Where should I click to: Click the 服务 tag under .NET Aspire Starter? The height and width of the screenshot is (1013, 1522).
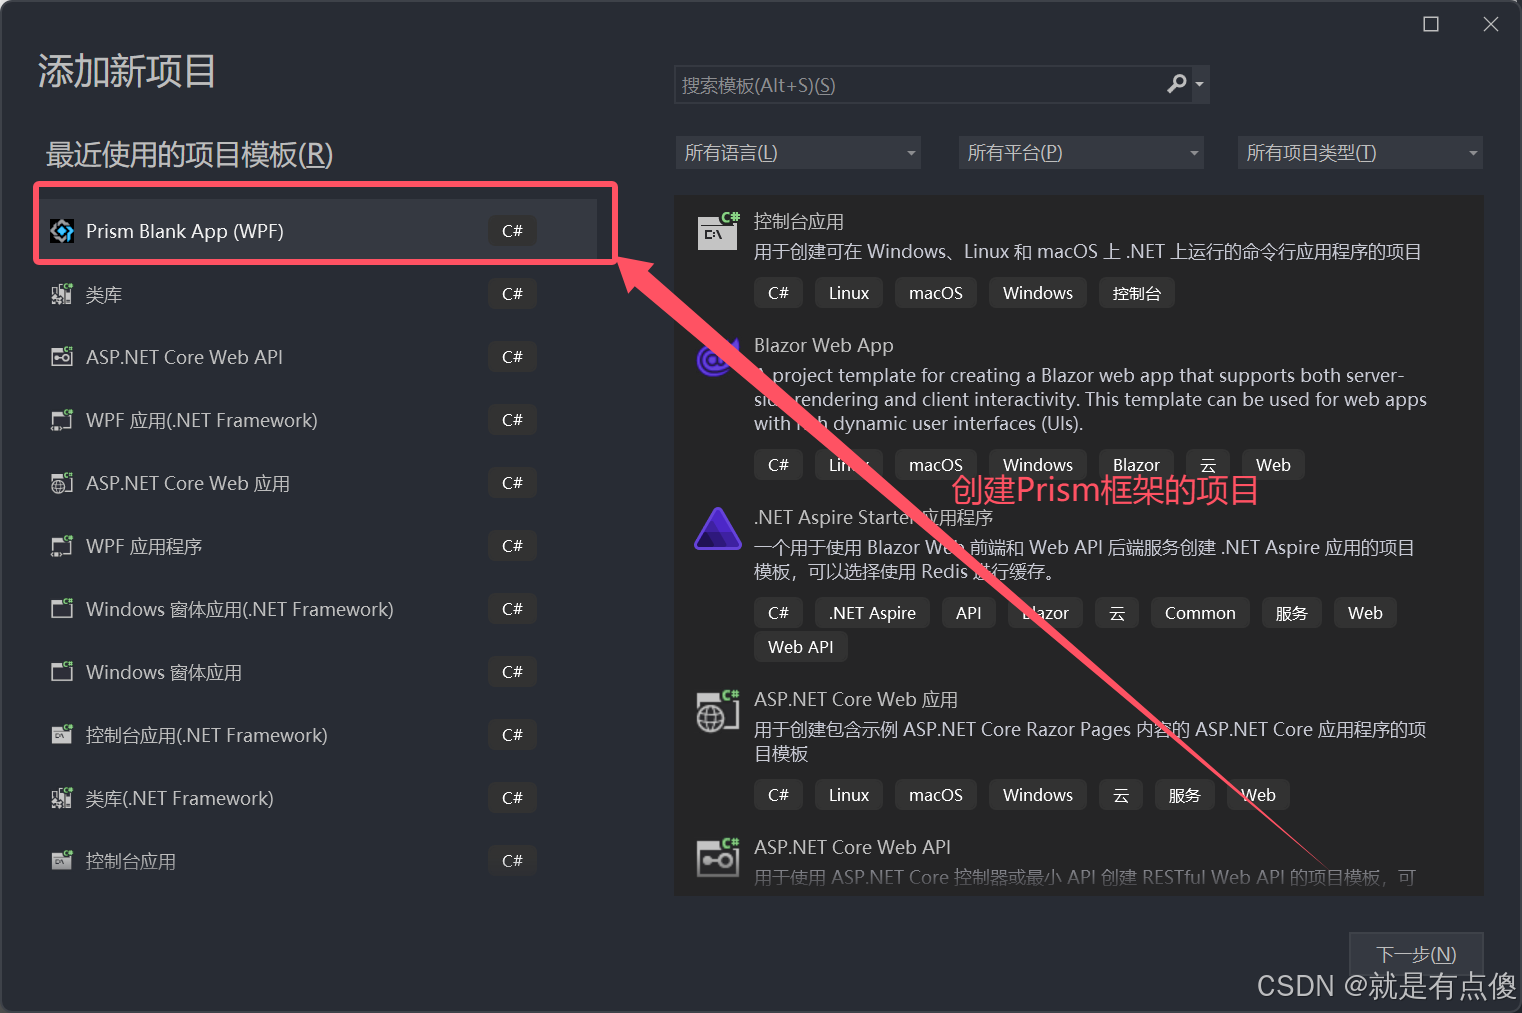[1292, 613]
